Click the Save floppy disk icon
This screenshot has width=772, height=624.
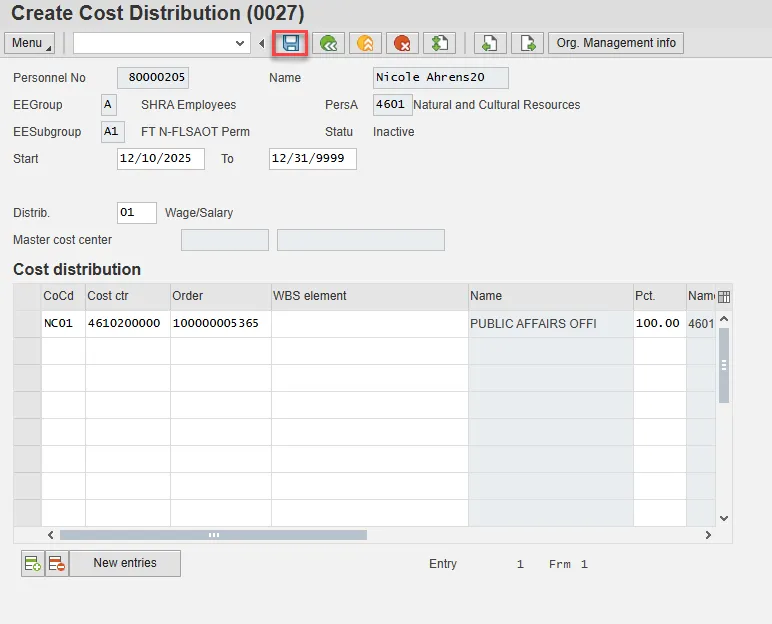click(x=291, y=43)
